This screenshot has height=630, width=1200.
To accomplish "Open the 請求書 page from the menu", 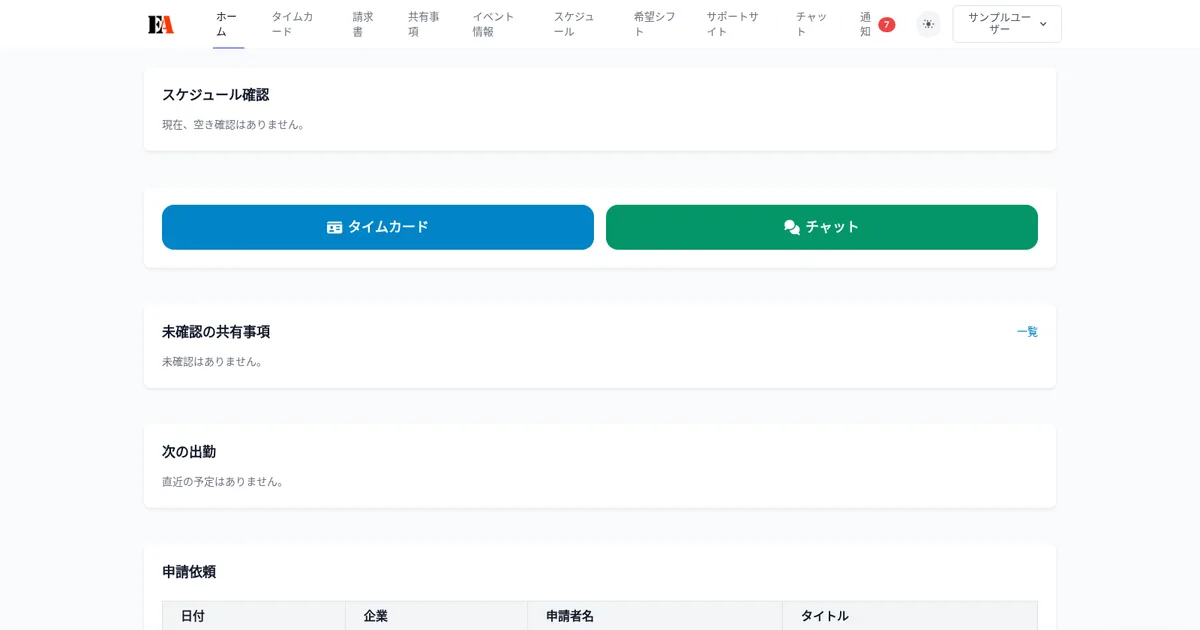I will click(x=363, y=23).
